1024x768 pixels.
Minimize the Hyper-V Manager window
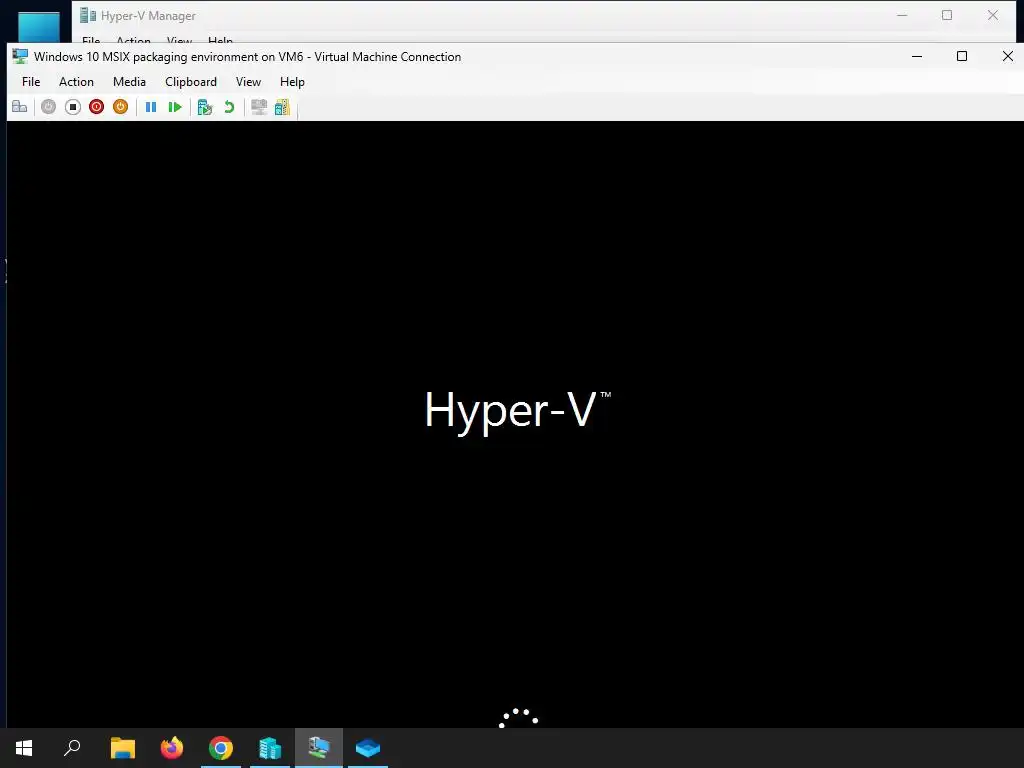903,15
